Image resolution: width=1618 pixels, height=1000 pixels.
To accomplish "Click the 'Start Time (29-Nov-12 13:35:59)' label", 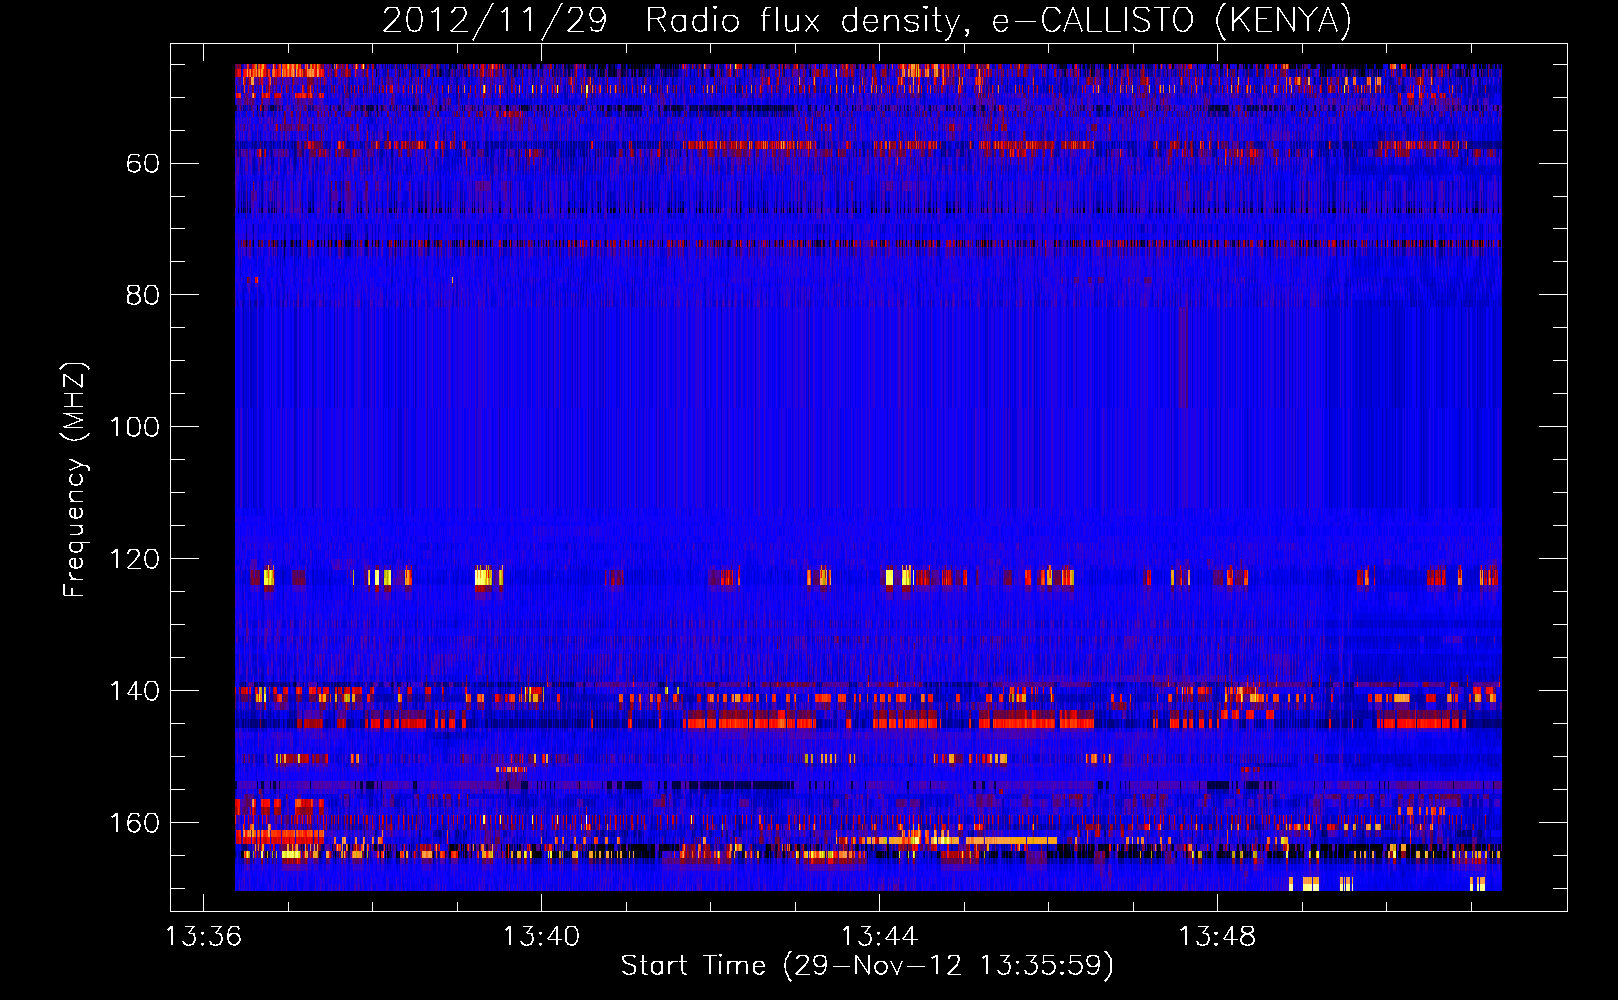I will pyautogui.click(x=867, y=966).
